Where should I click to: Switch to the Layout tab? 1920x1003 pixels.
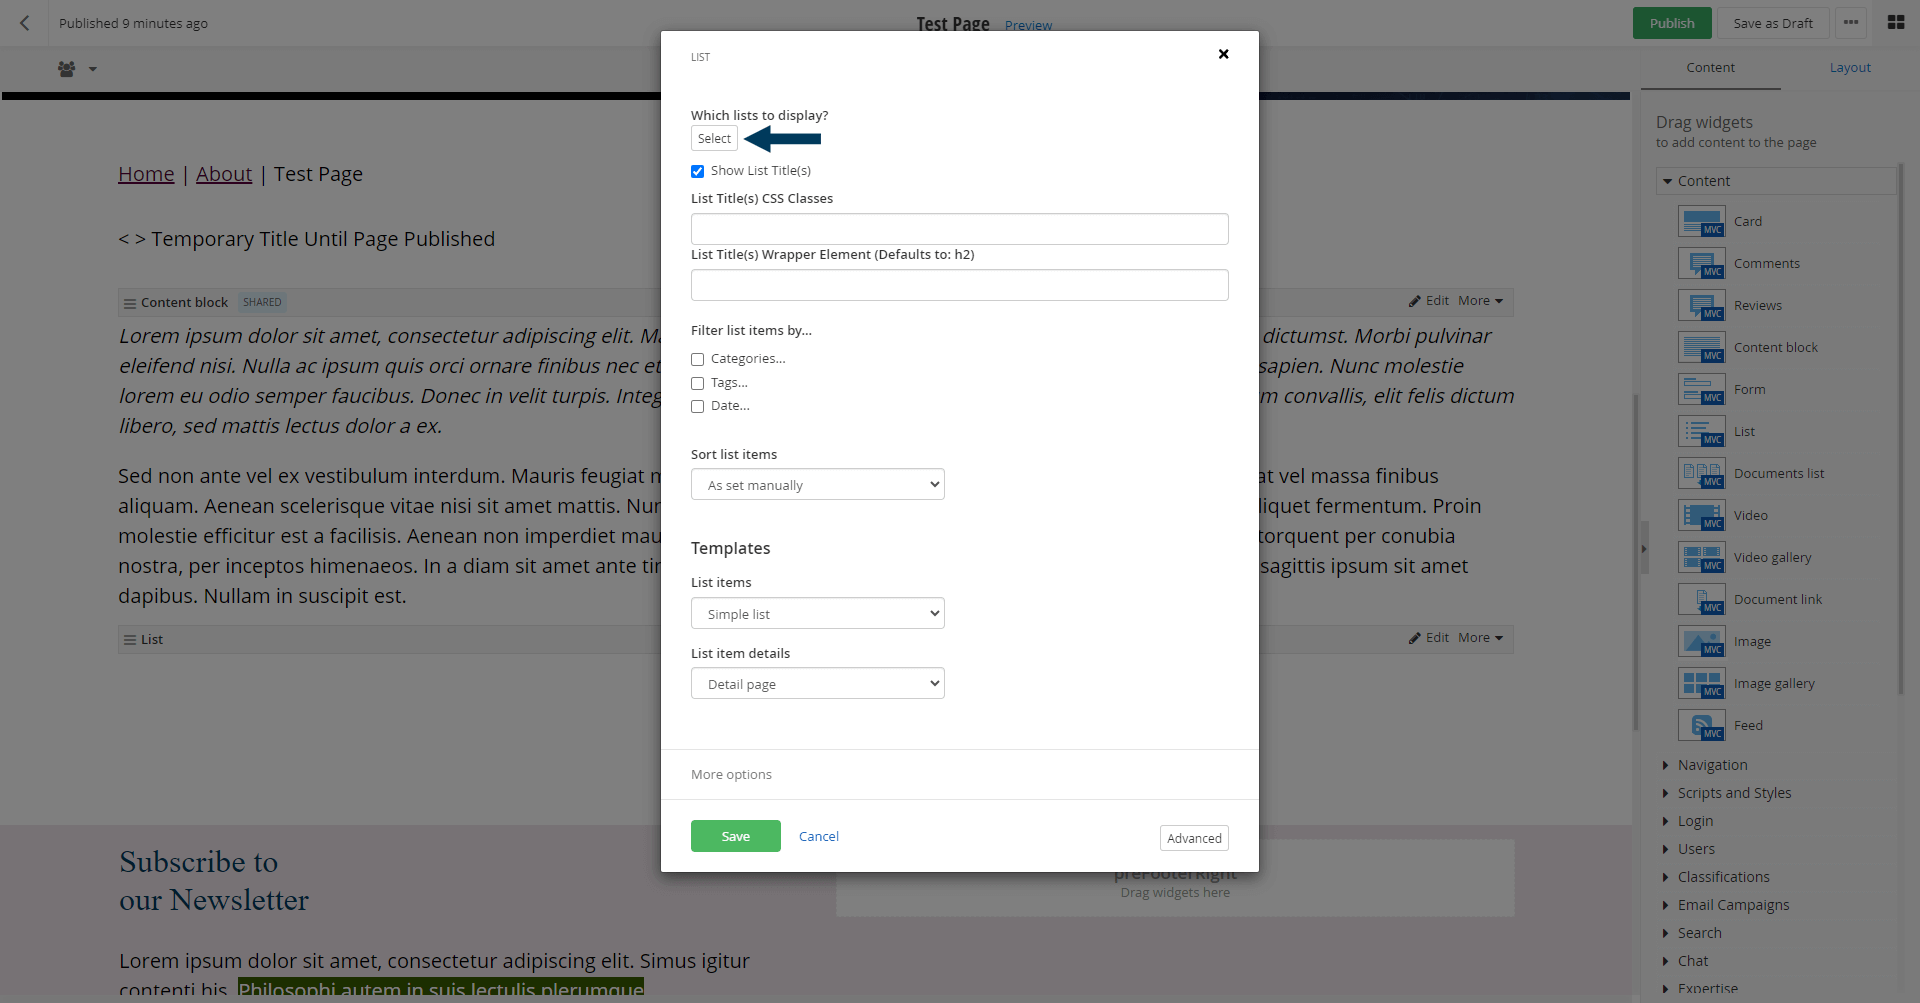(1850, 68)
